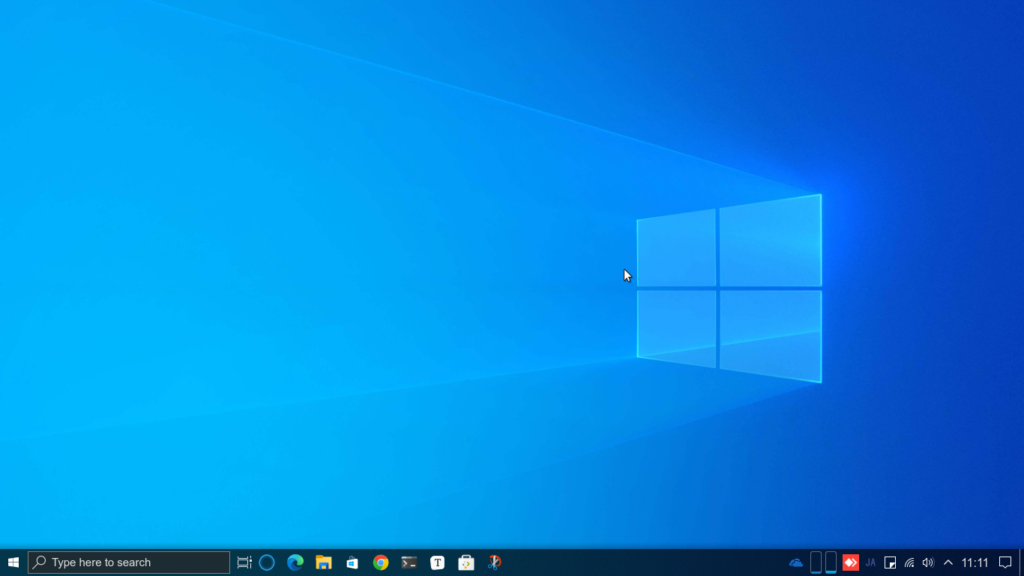
Task: Open File Explorer from the taskbar
Action: pos(324,562)
